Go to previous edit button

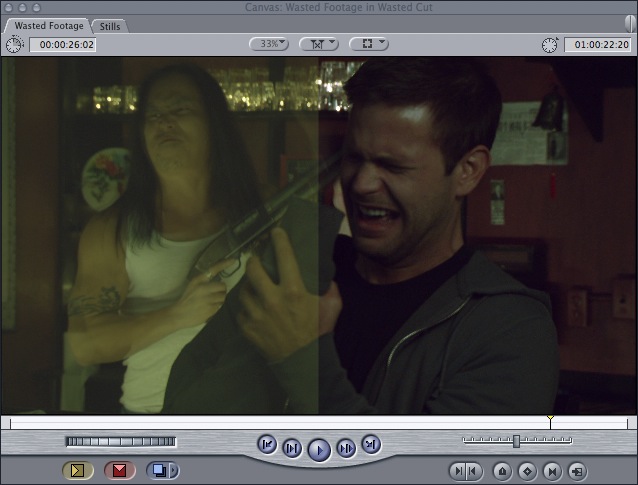pos(267,444)
